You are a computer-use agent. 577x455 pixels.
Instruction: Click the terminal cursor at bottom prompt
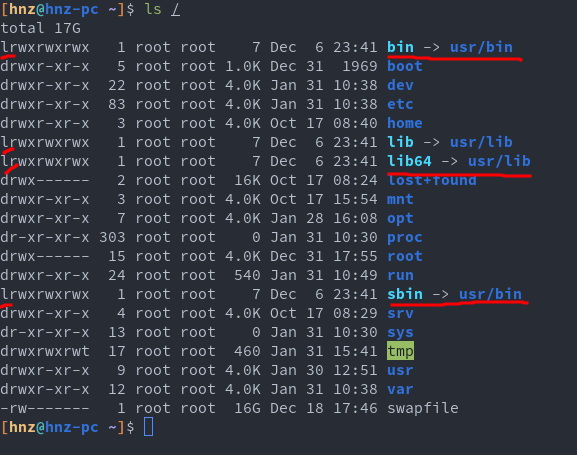pos(149,427)
